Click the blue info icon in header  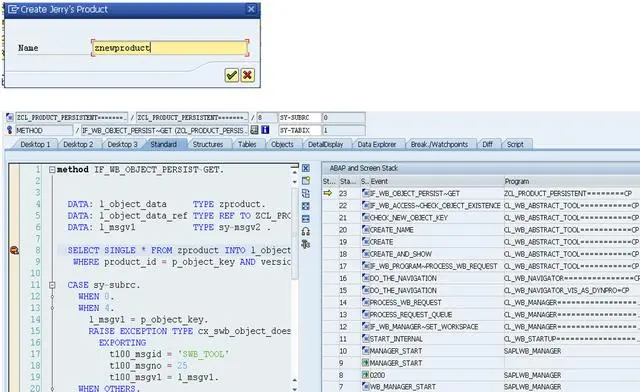265,130
